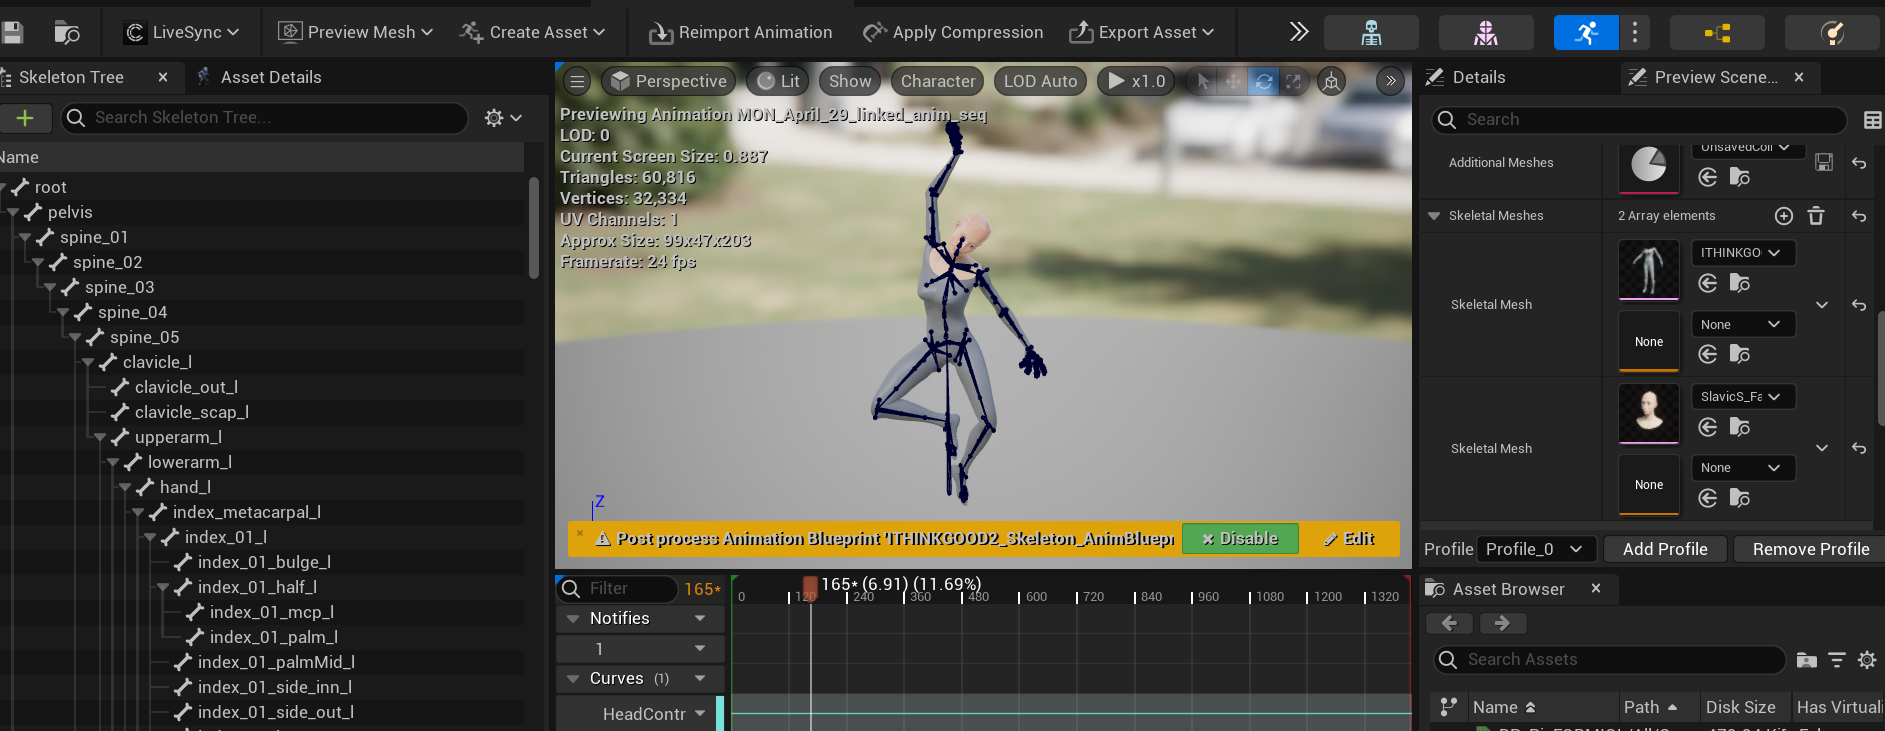Open the ITHINKGO skeletal mesh dropdown
This screenshot has height=731, width=1885.
tap(1743, 253)
